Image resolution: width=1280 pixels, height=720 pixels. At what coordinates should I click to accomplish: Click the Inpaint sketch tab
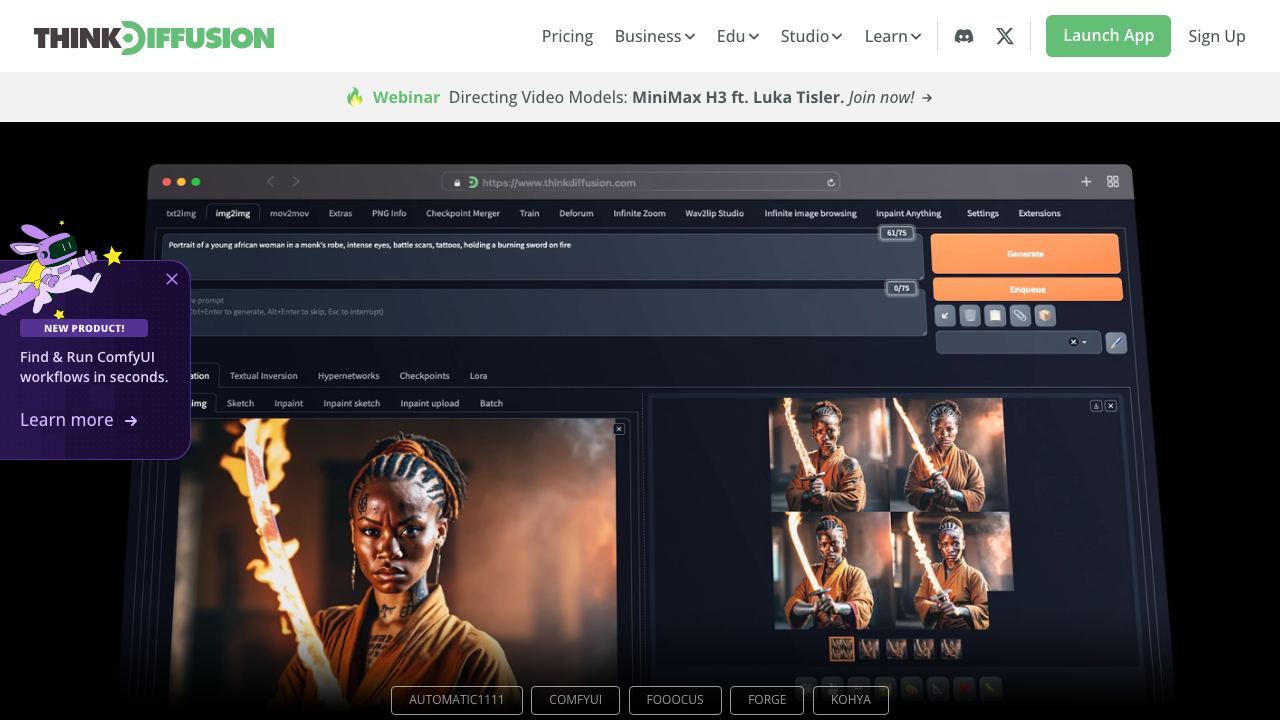coord(352,403)
